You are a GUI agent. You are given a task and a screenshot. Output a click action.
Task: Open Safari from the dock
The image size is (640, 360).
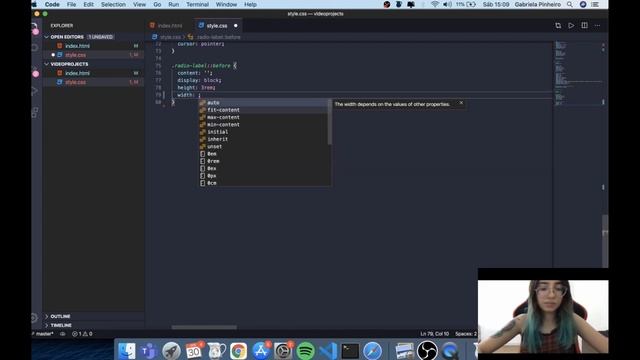point(372,351)
